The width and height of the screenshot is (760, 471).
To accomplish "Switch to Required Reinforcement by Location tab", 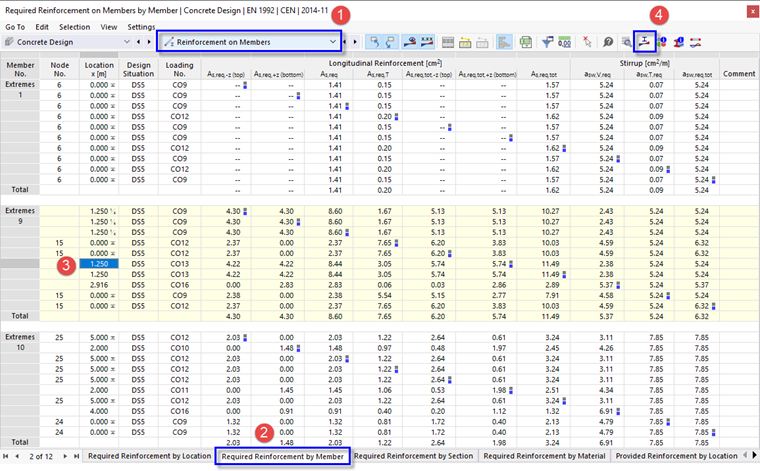I will tap(150, 456).
